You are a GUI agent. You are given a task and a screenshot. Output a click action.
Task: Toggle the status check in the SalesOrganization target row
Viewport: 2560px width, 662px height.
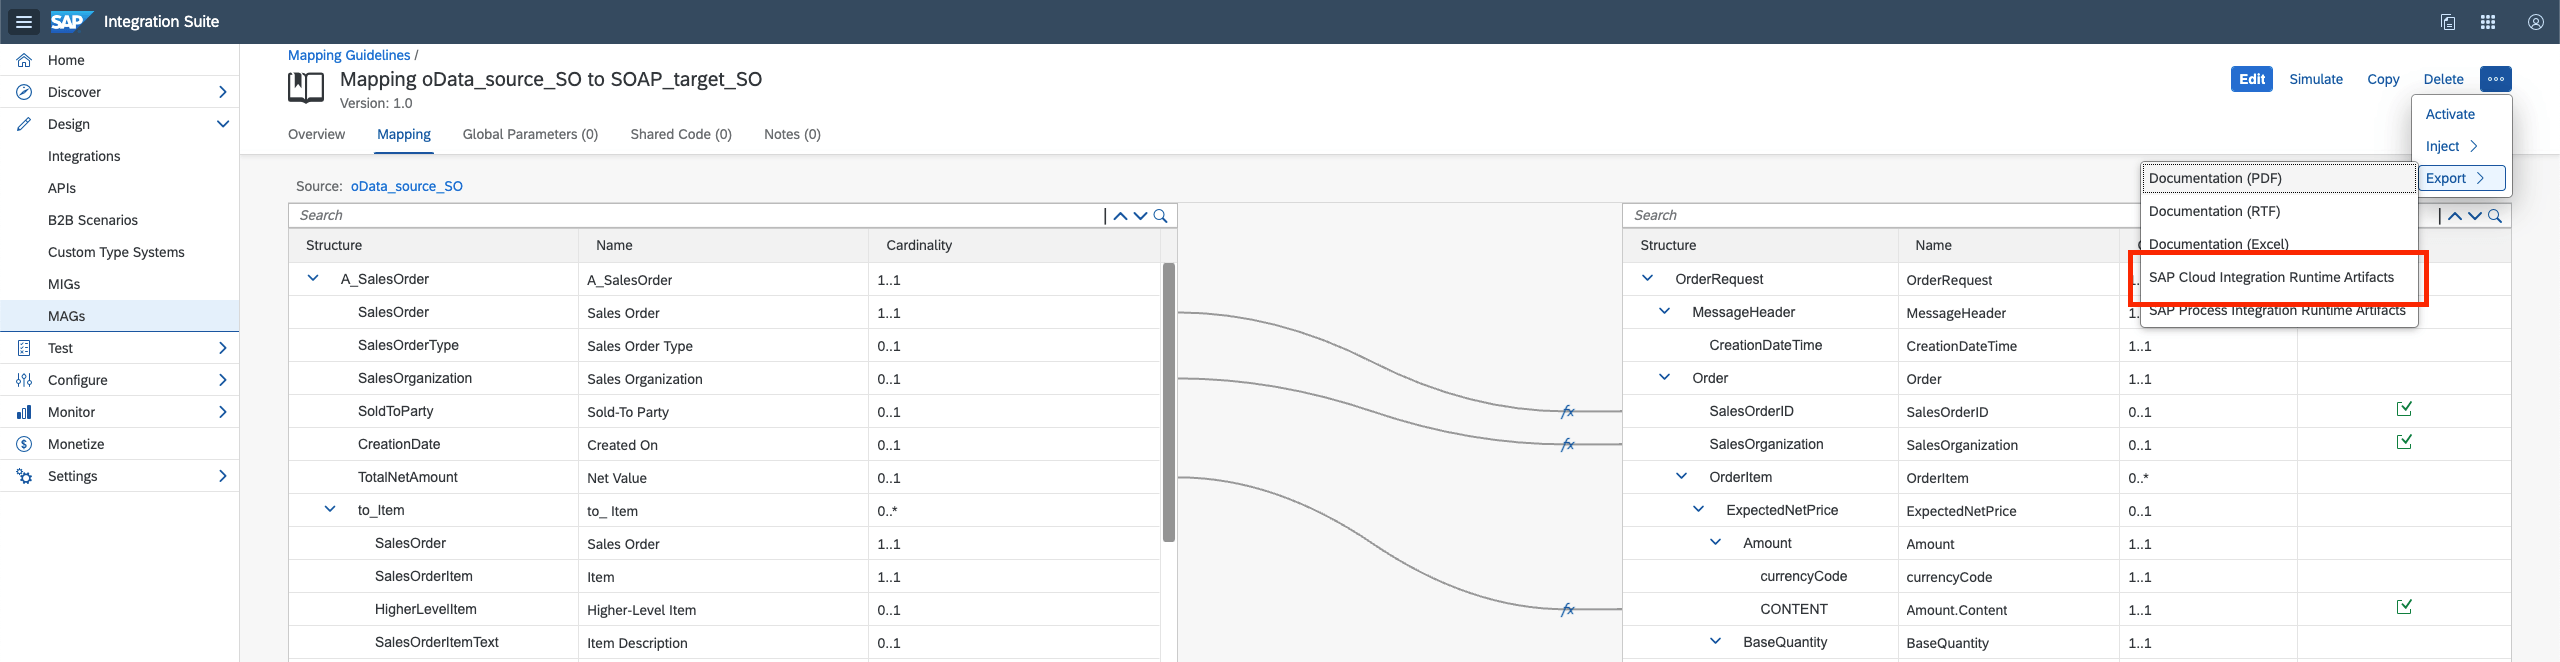pos(2404,442)
